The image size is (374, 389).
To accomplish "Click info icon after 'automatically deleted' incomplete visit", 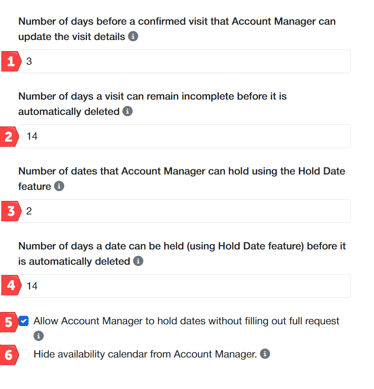I will point(128,111).
